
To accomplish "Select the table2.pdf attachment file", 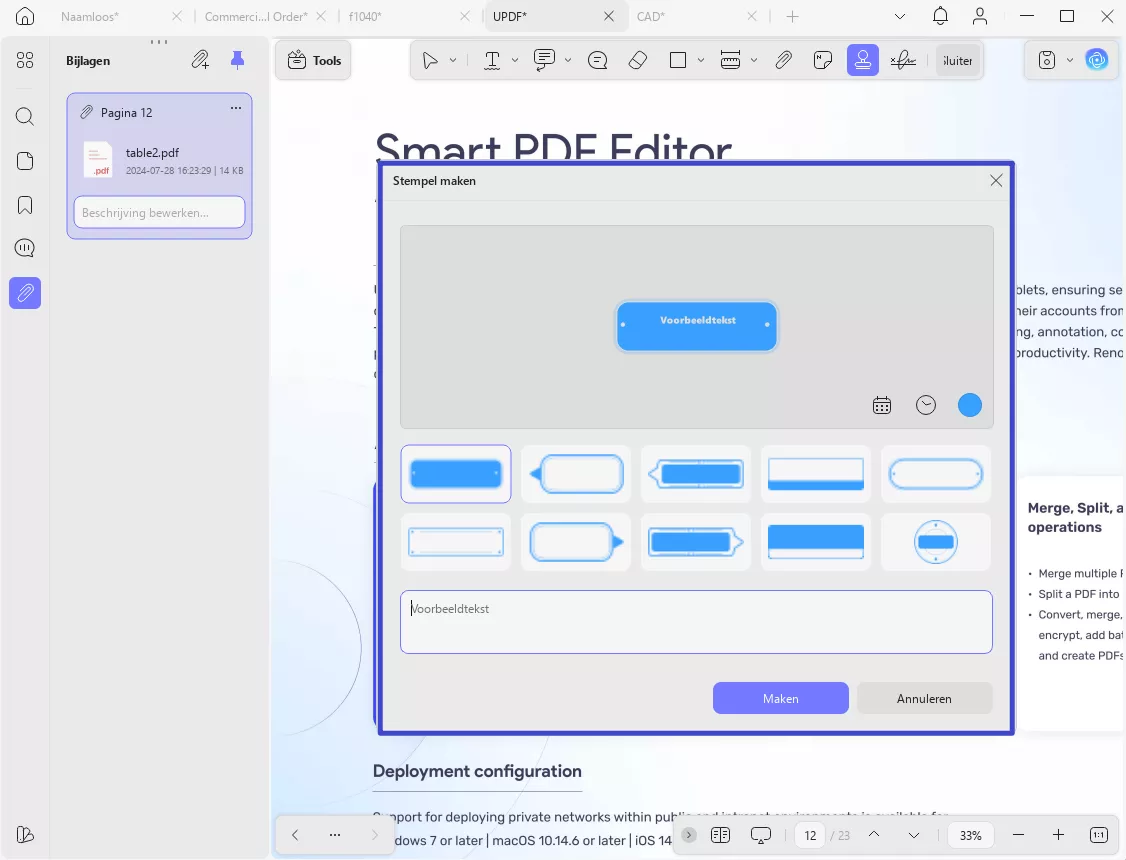I will pyautogui.click(x=159, y=159).
